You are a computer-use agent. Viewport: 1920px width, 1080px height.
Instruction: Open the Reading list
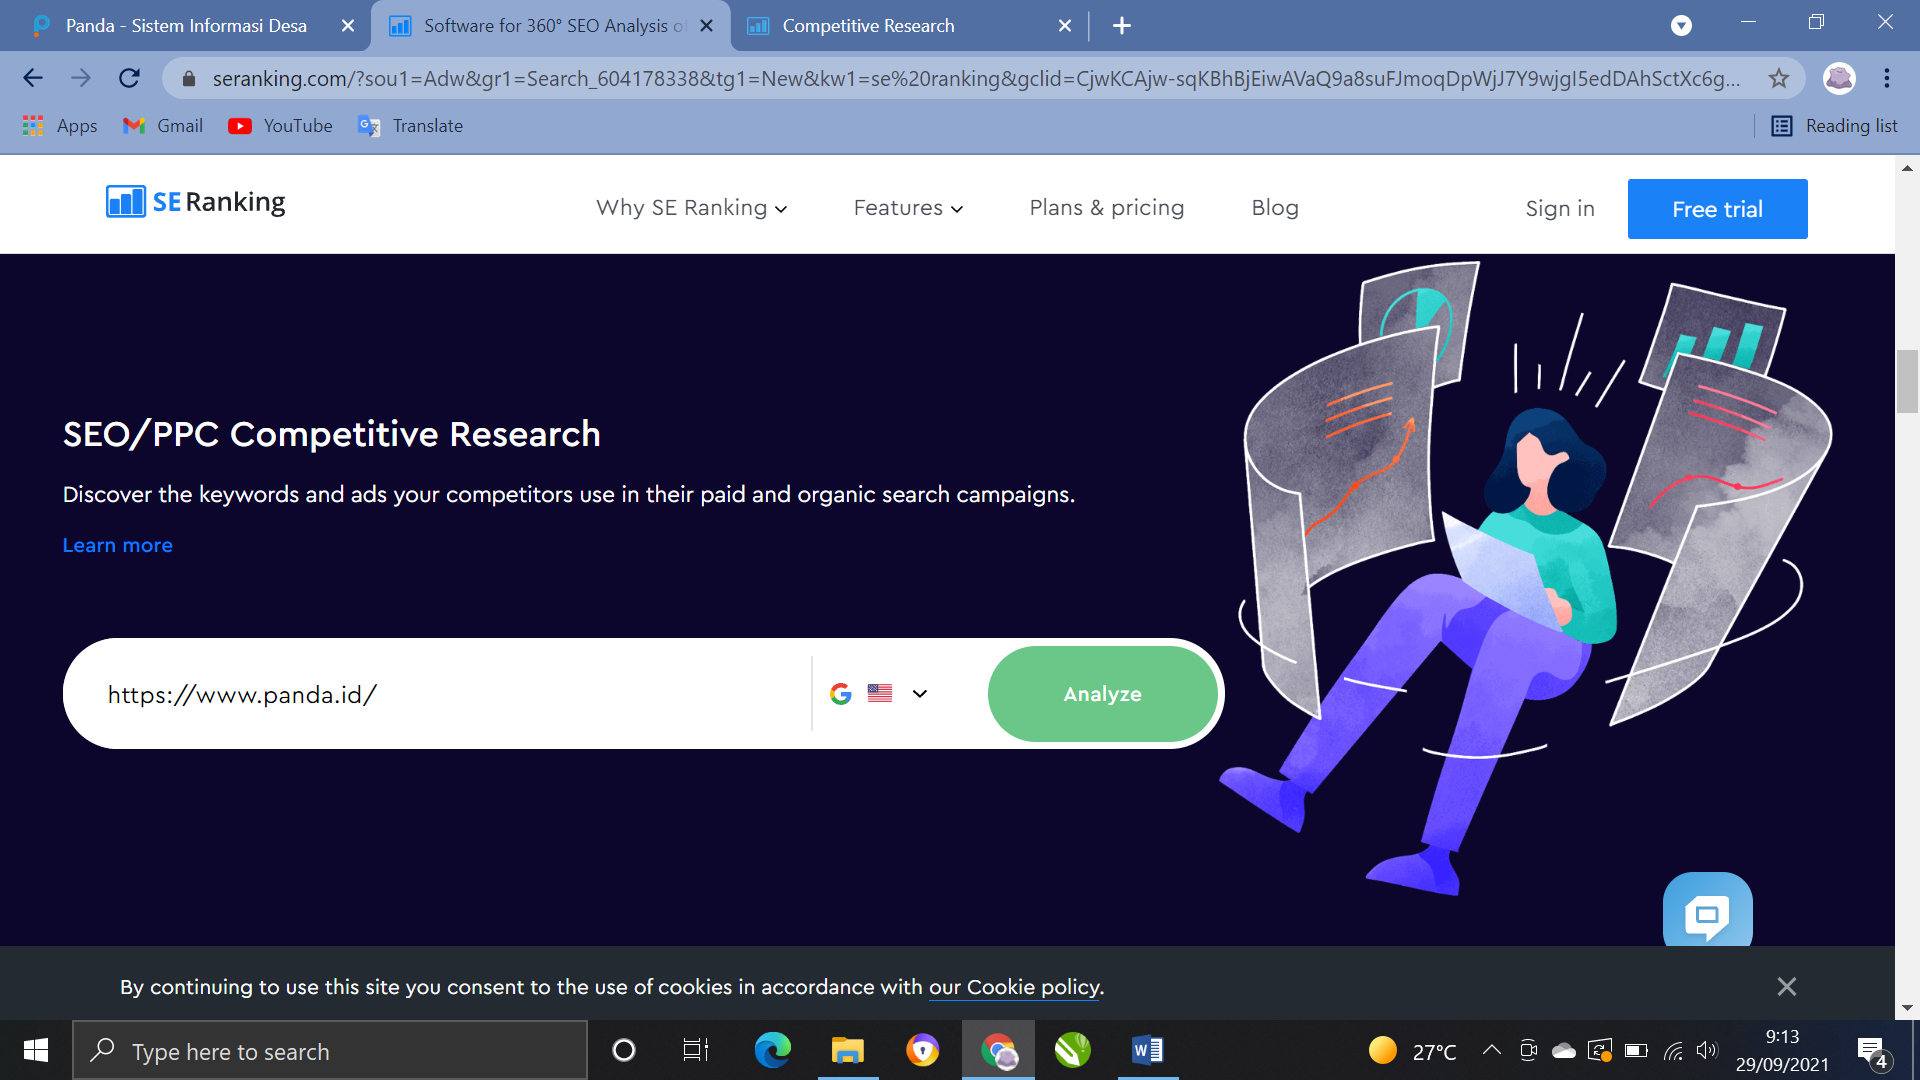(x=1835, y=126)
